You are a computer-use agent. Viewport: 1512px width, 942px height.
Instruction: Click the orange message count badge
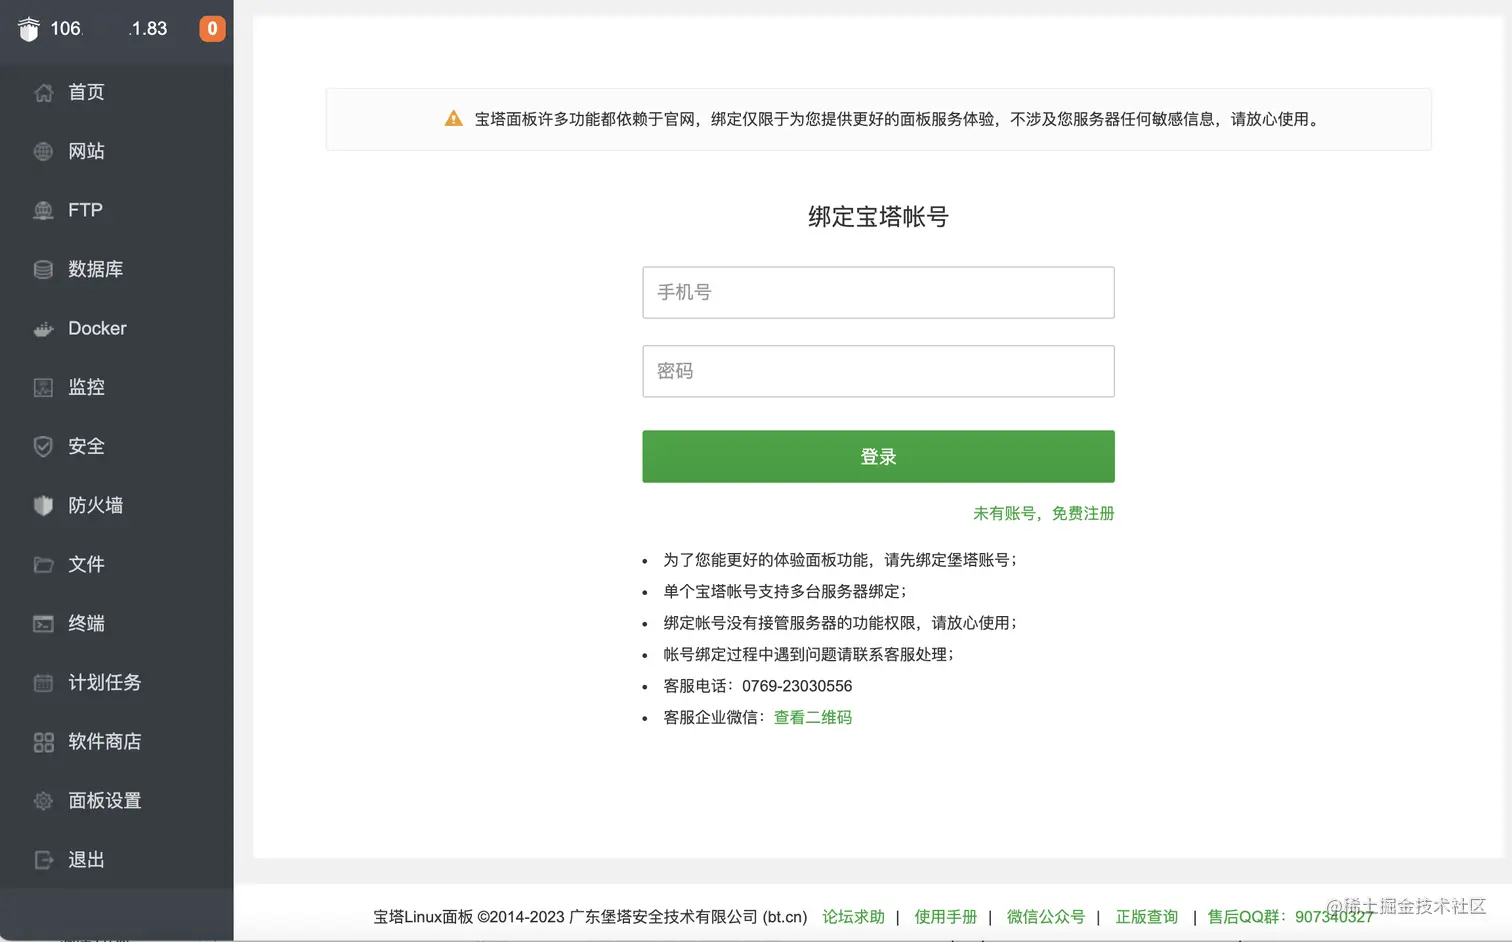(x=211, y=29)
